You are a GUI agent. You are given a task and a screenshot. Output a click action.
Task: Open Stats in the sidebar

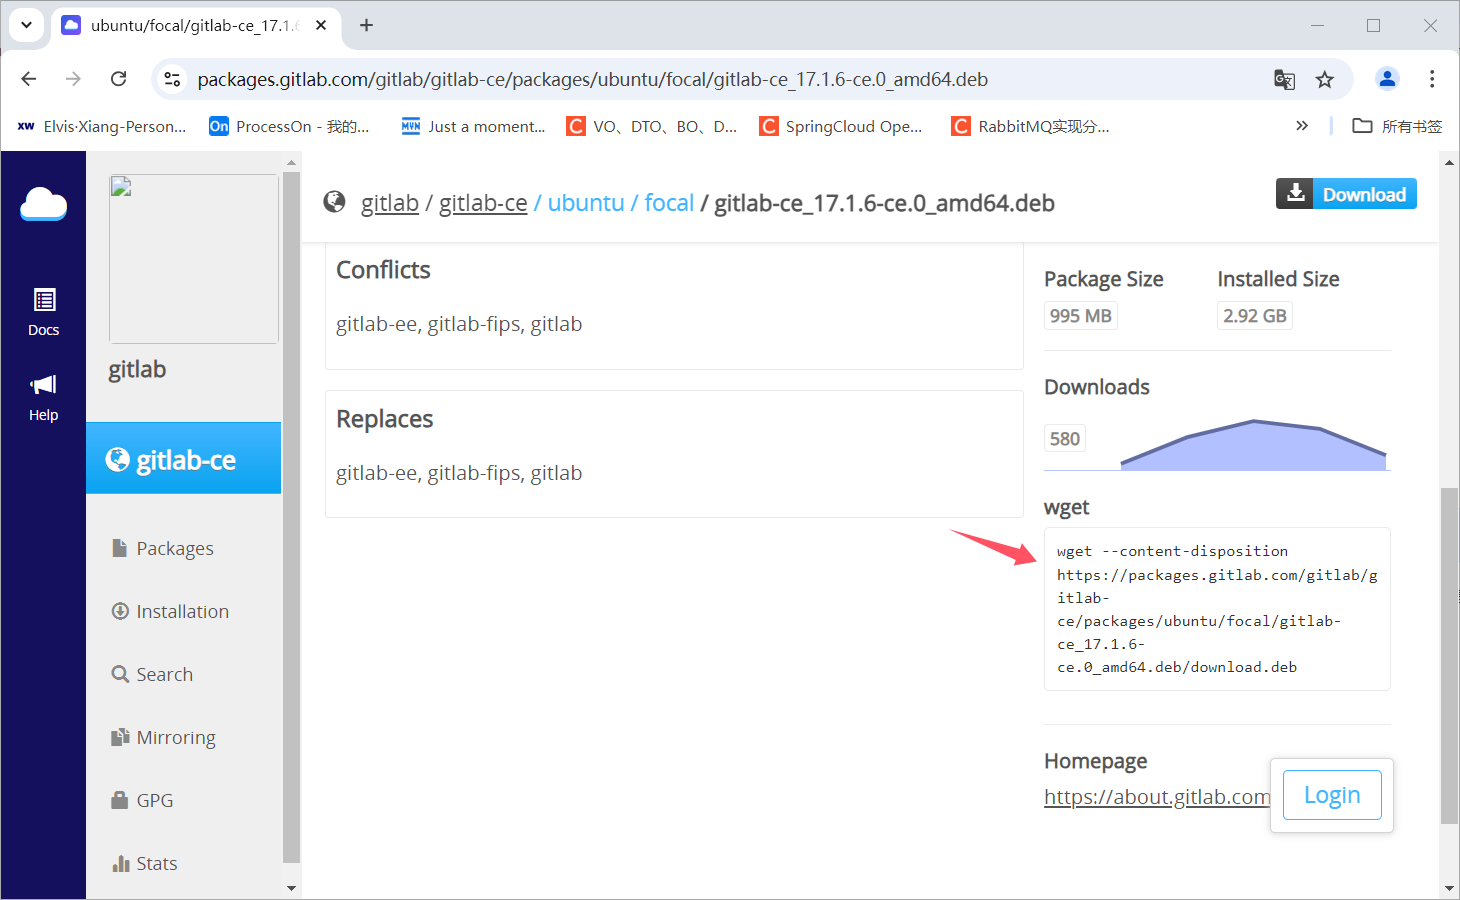tap(145, 863)
